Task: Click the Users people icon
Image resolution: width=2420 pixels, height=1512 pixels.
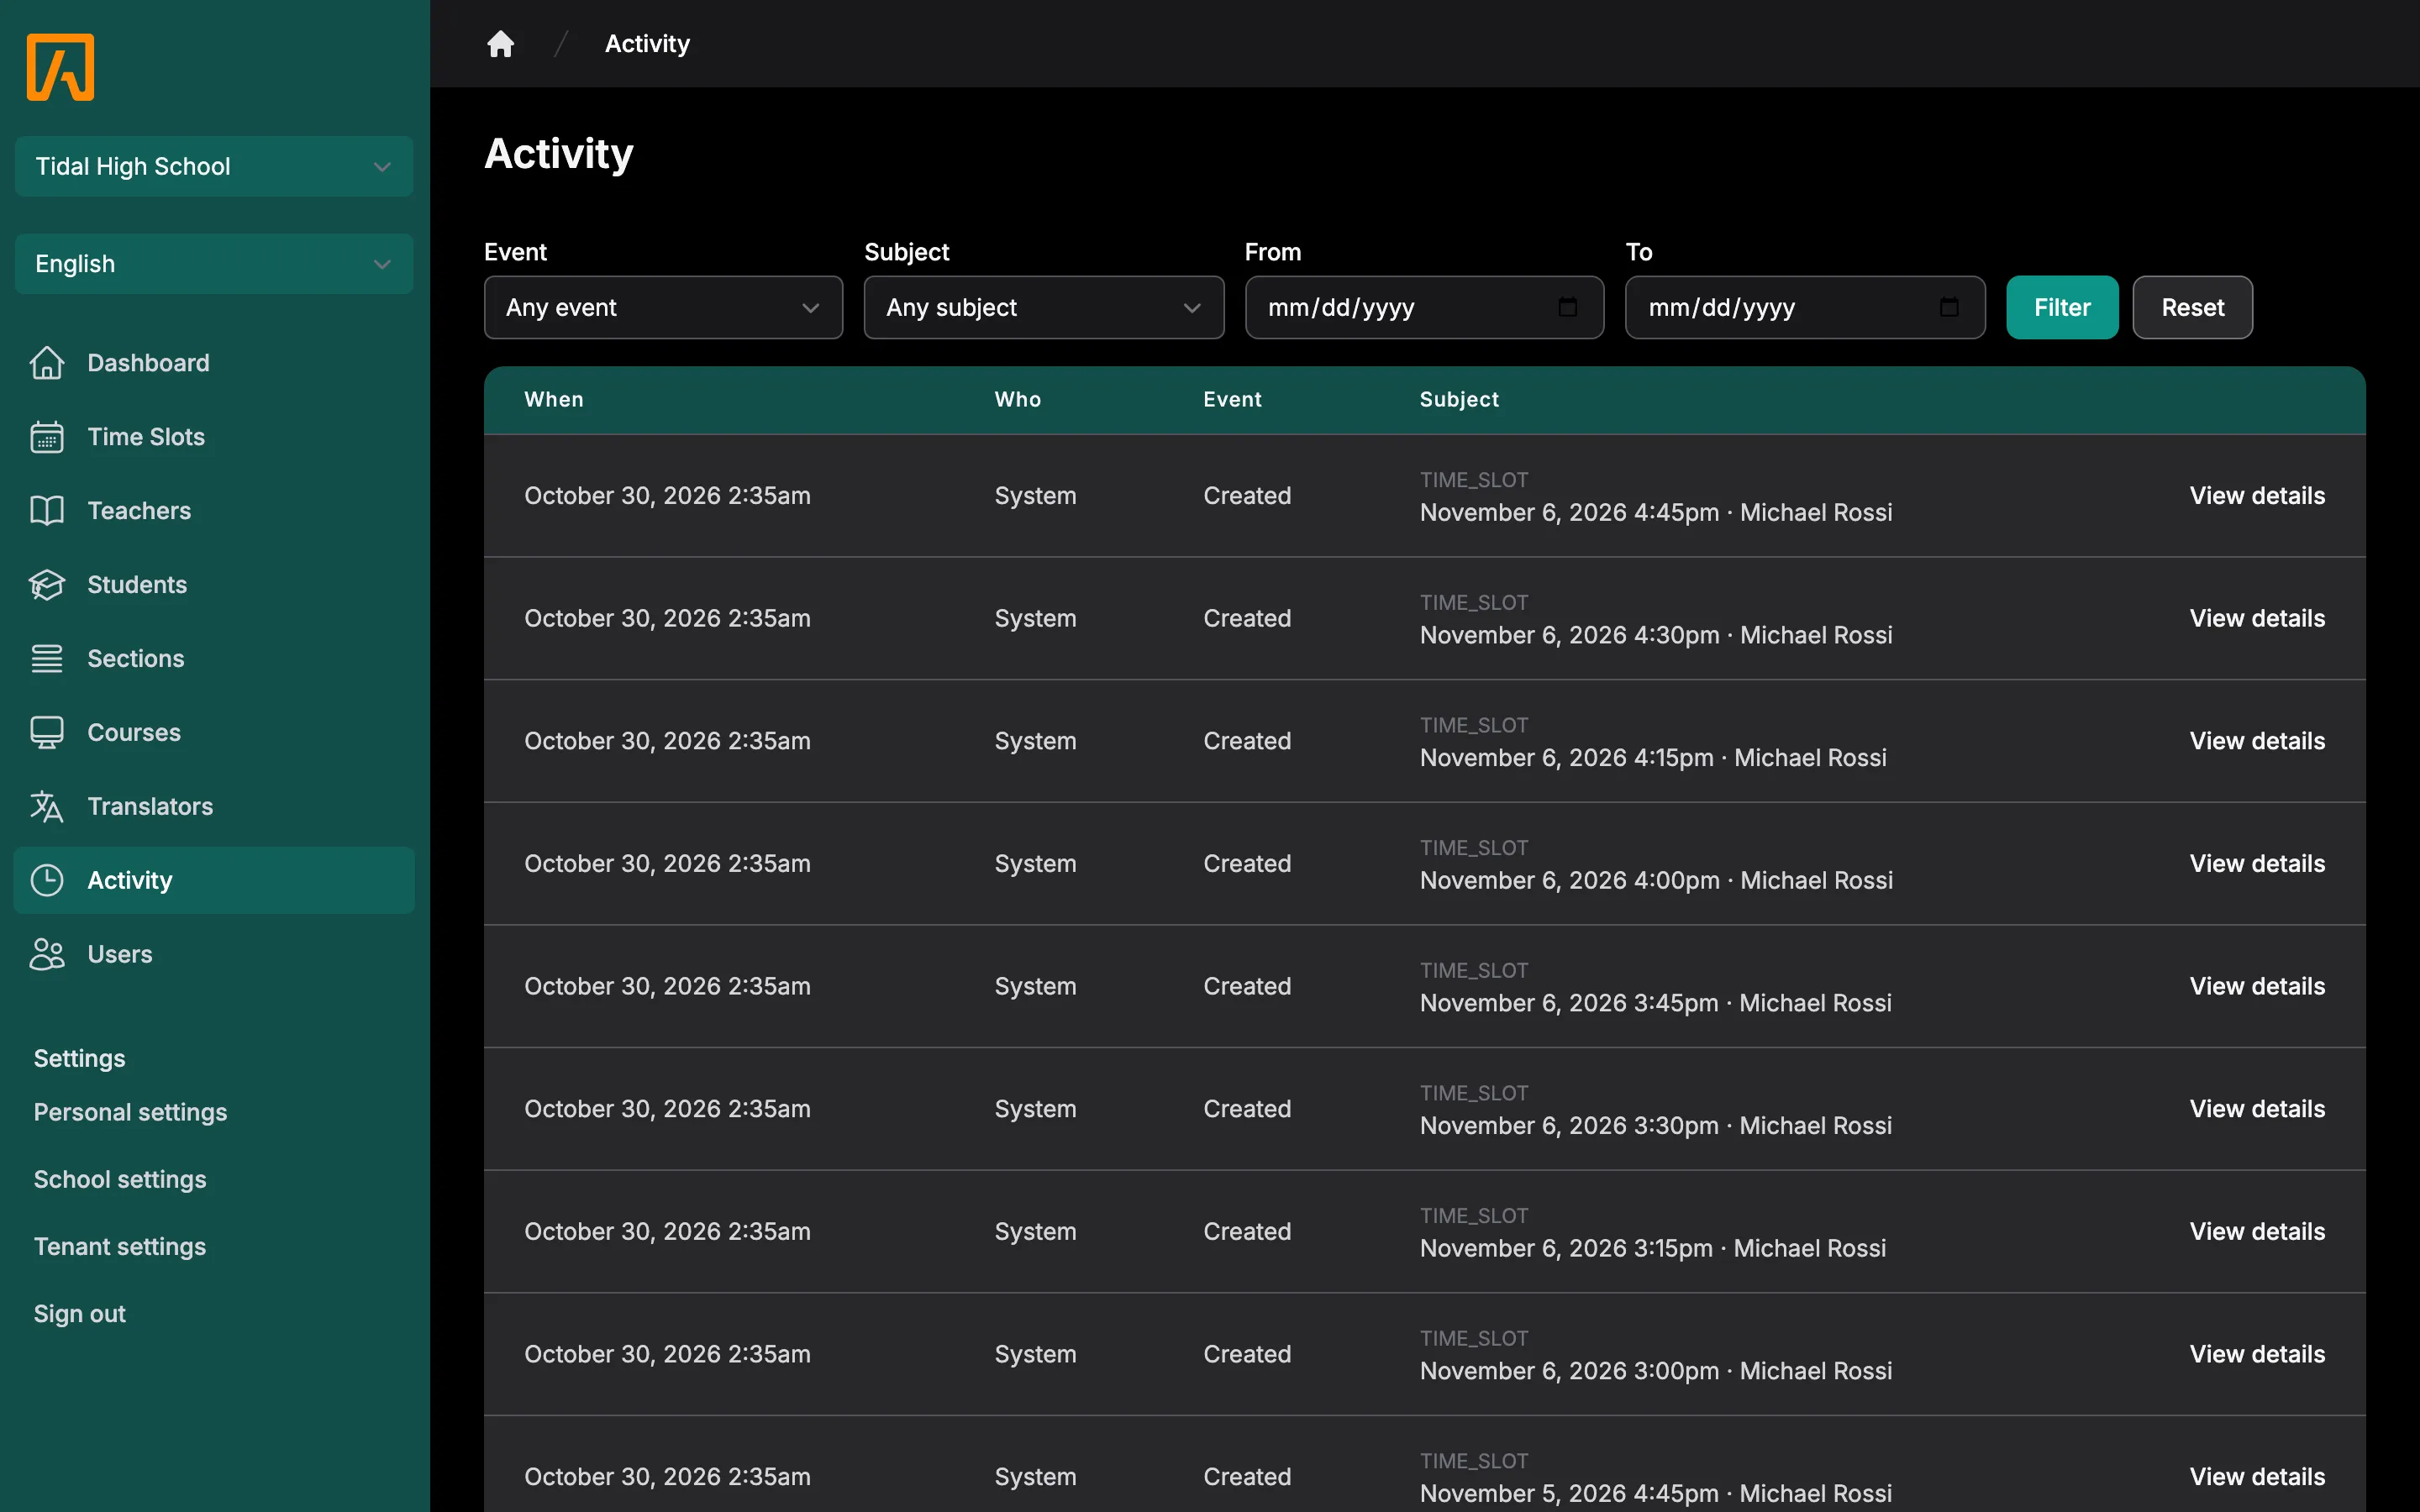Action: tap(46, 954)
